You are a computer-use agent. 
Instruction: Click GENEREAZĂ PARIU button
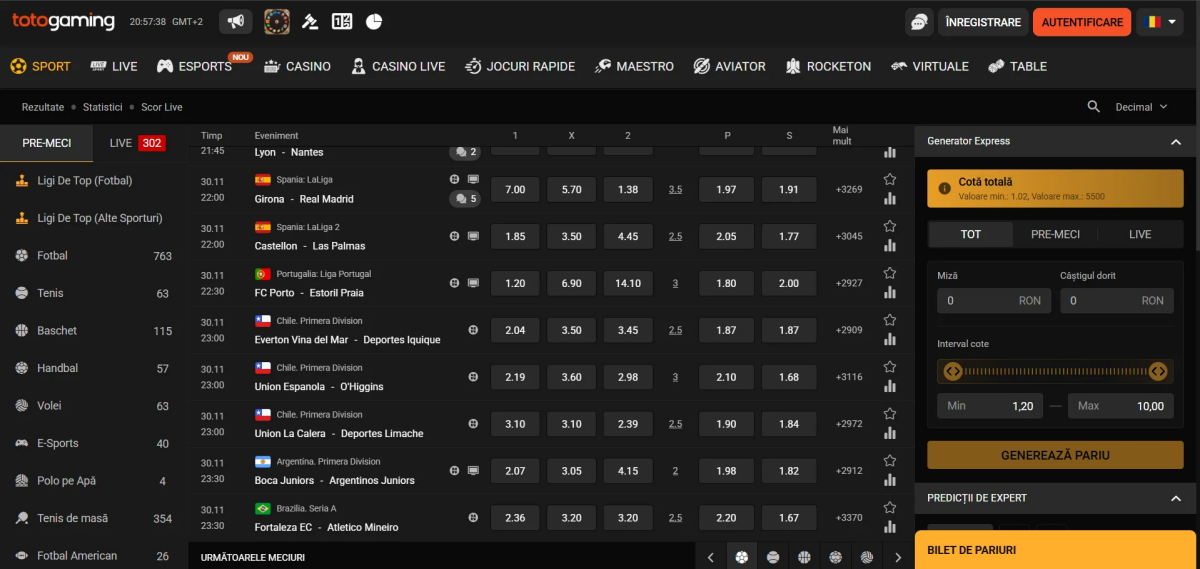coord(1055,455)
